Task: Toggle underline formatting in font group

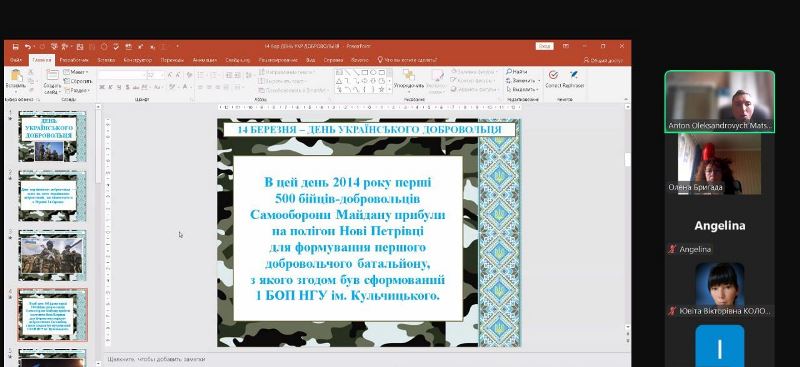Action: click(x=118, y=87)
